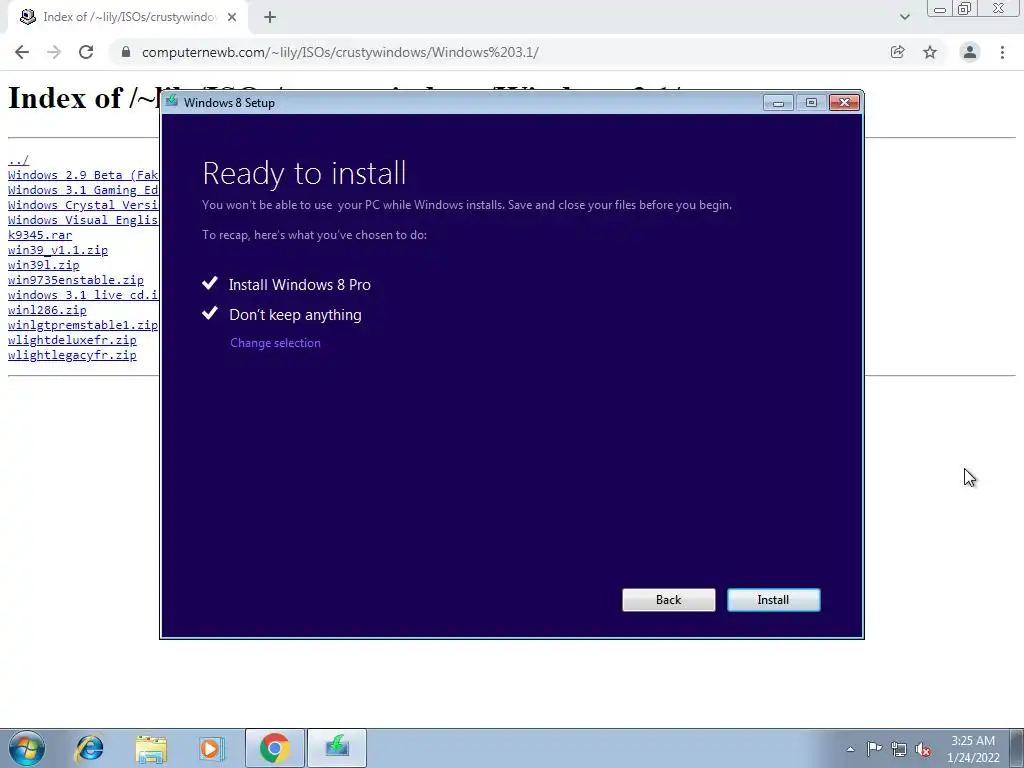Image resolution: width=1024 pixels, height=768 pixels.
Task: Download wlightdeluxefr.zip
Action: click(x=72, y=340)
